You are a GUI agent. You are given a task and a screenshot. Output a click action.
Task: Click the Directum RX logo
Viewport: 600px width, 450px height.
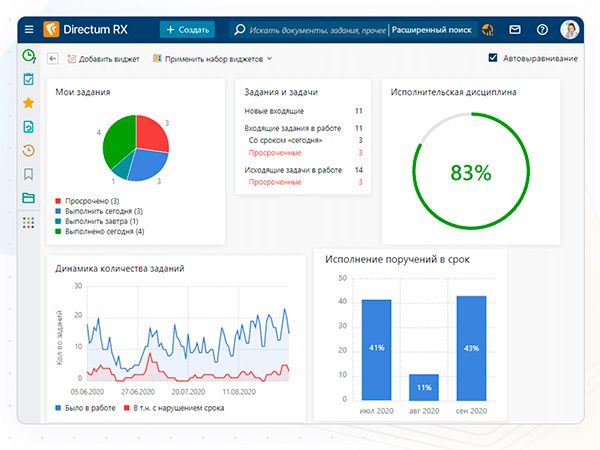coord(85,29)
